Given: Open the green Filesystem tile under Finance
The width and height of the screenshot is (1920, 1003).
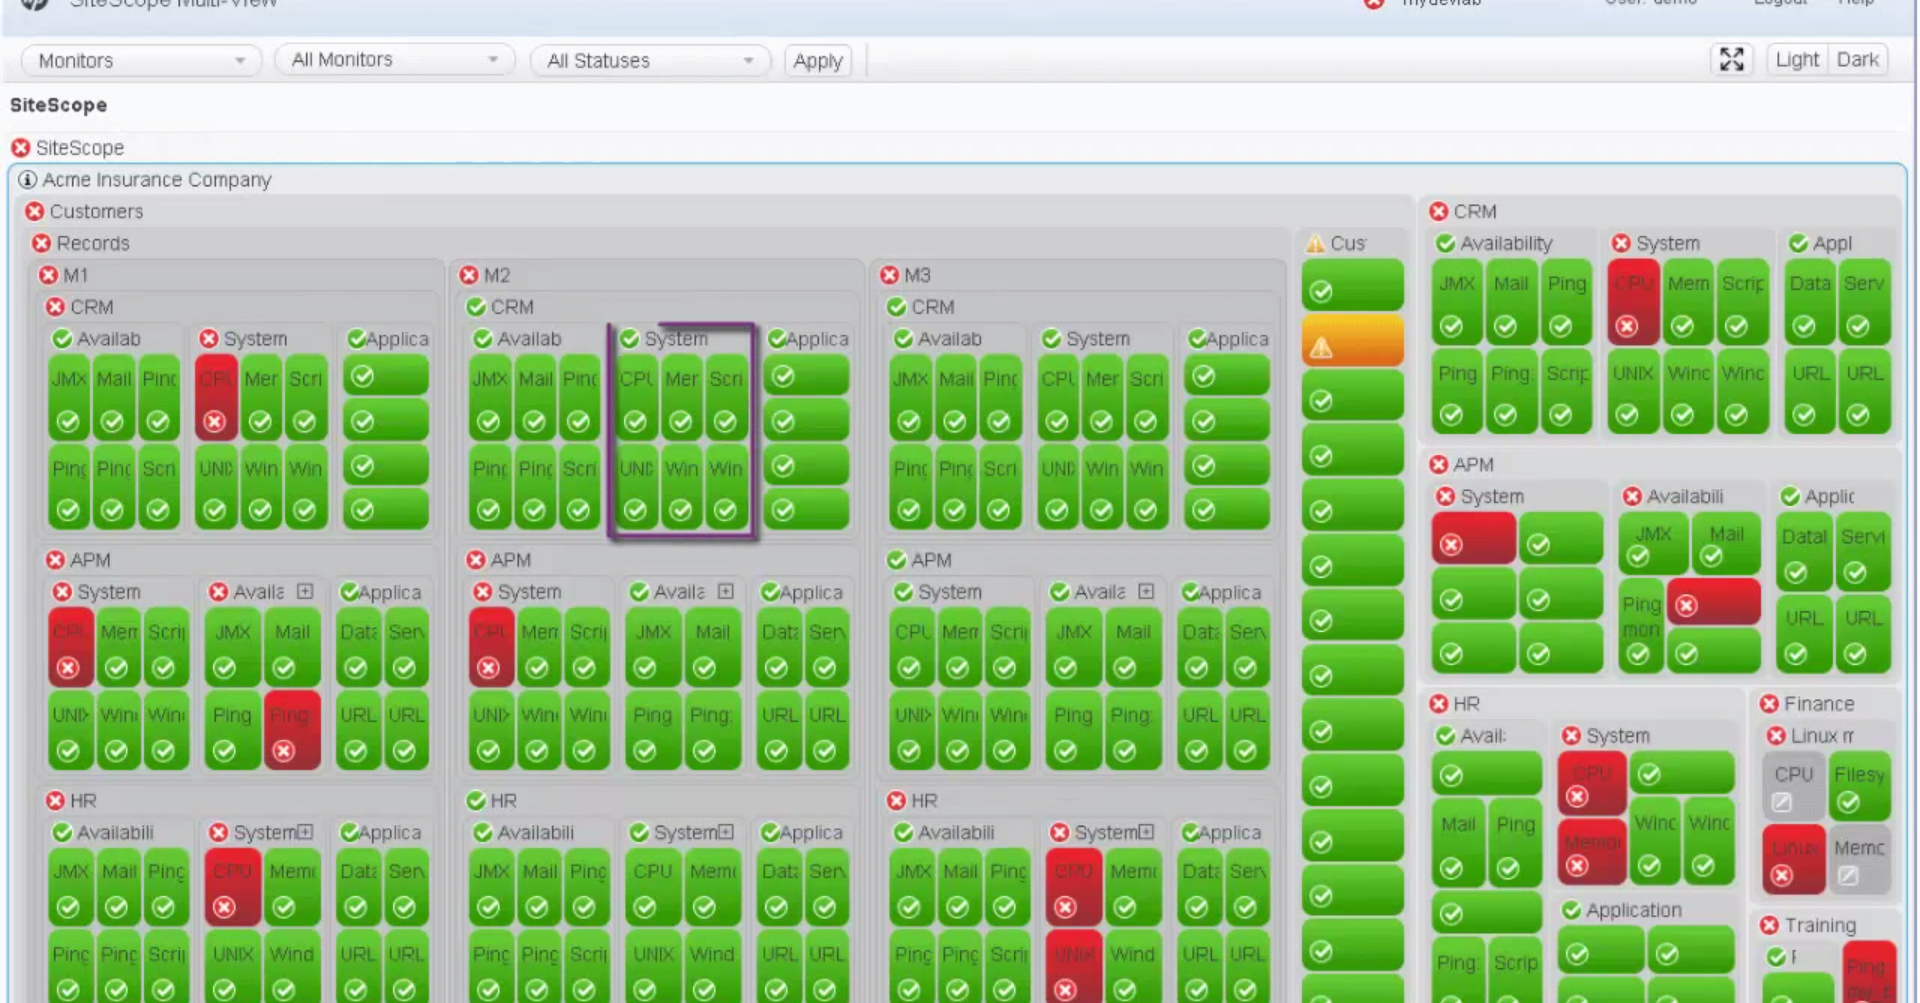Looking at the screenshot, I should 1860,787.
